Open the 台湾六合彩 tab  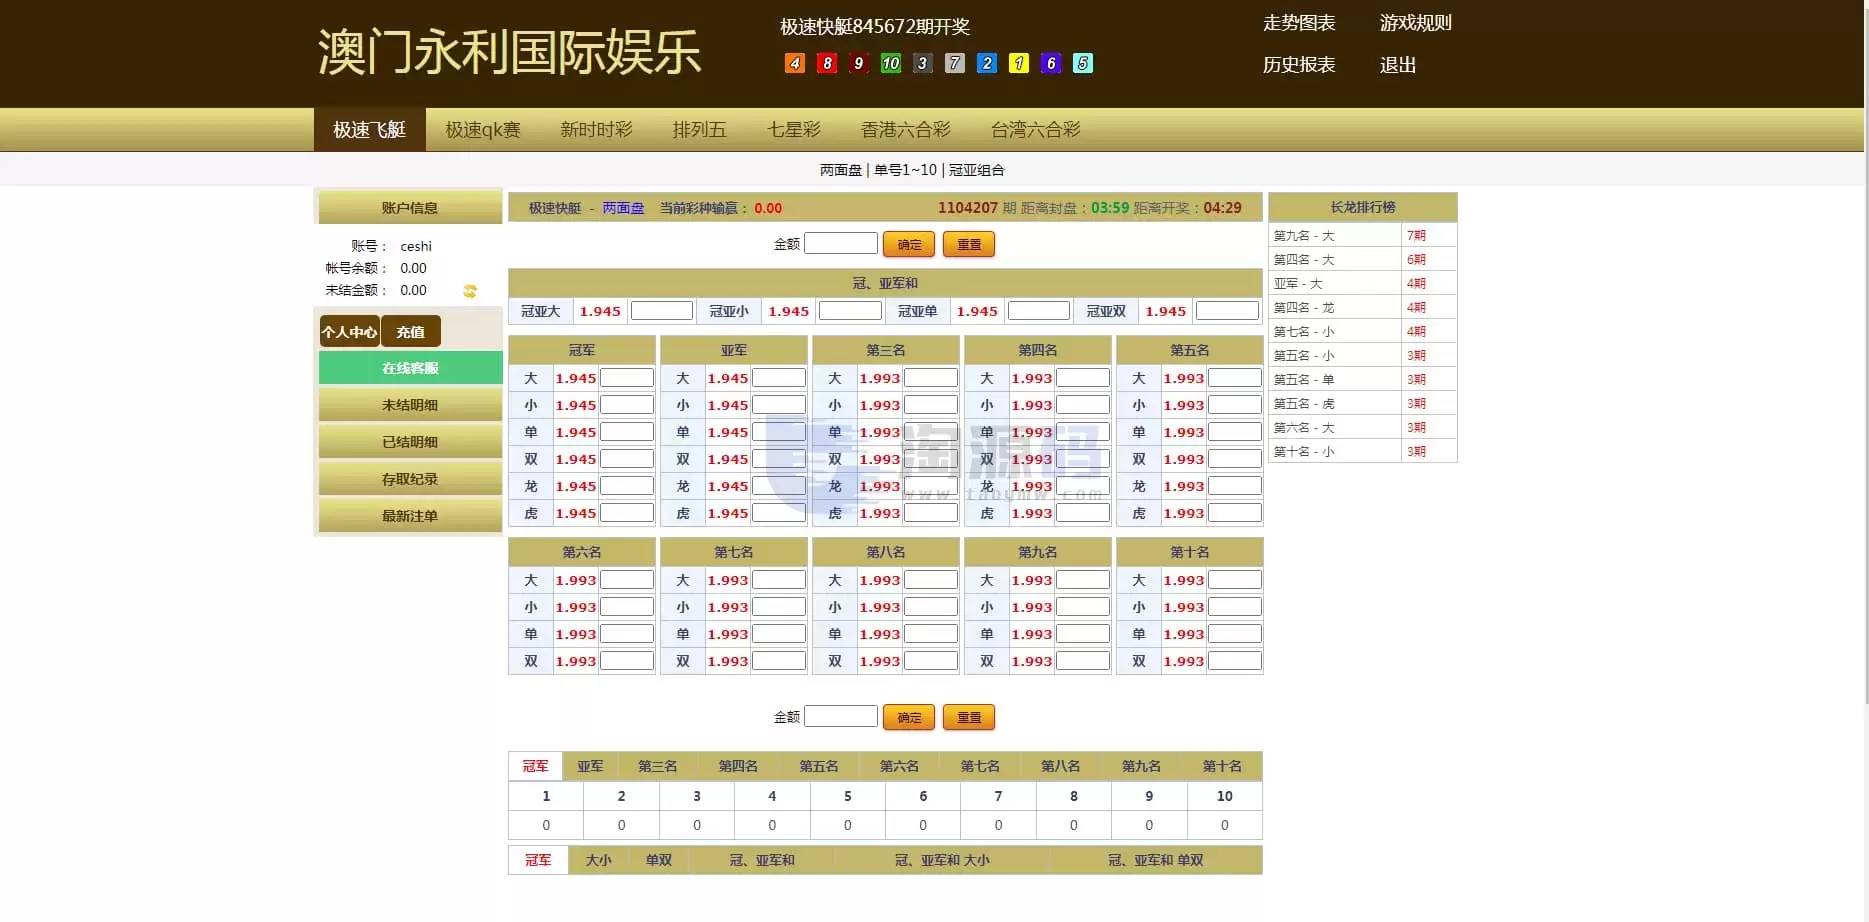(1036, 130)
